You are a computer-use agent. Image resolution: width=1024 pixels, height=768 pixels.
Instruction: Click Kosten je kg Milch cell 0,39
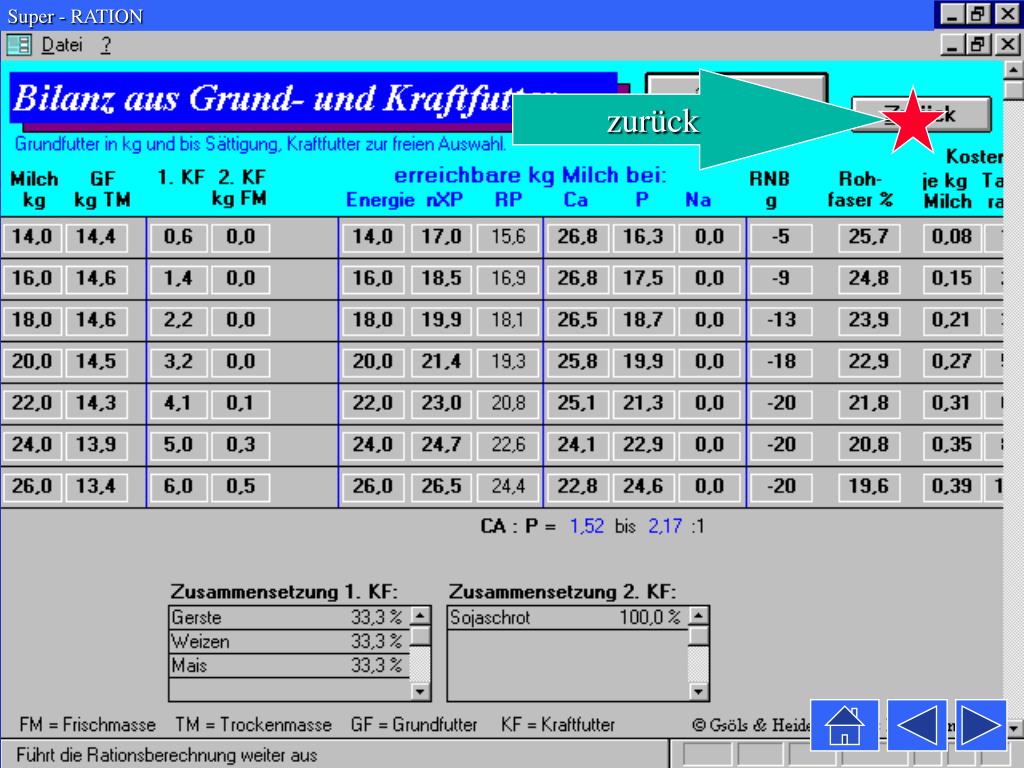tap(952, 487)
